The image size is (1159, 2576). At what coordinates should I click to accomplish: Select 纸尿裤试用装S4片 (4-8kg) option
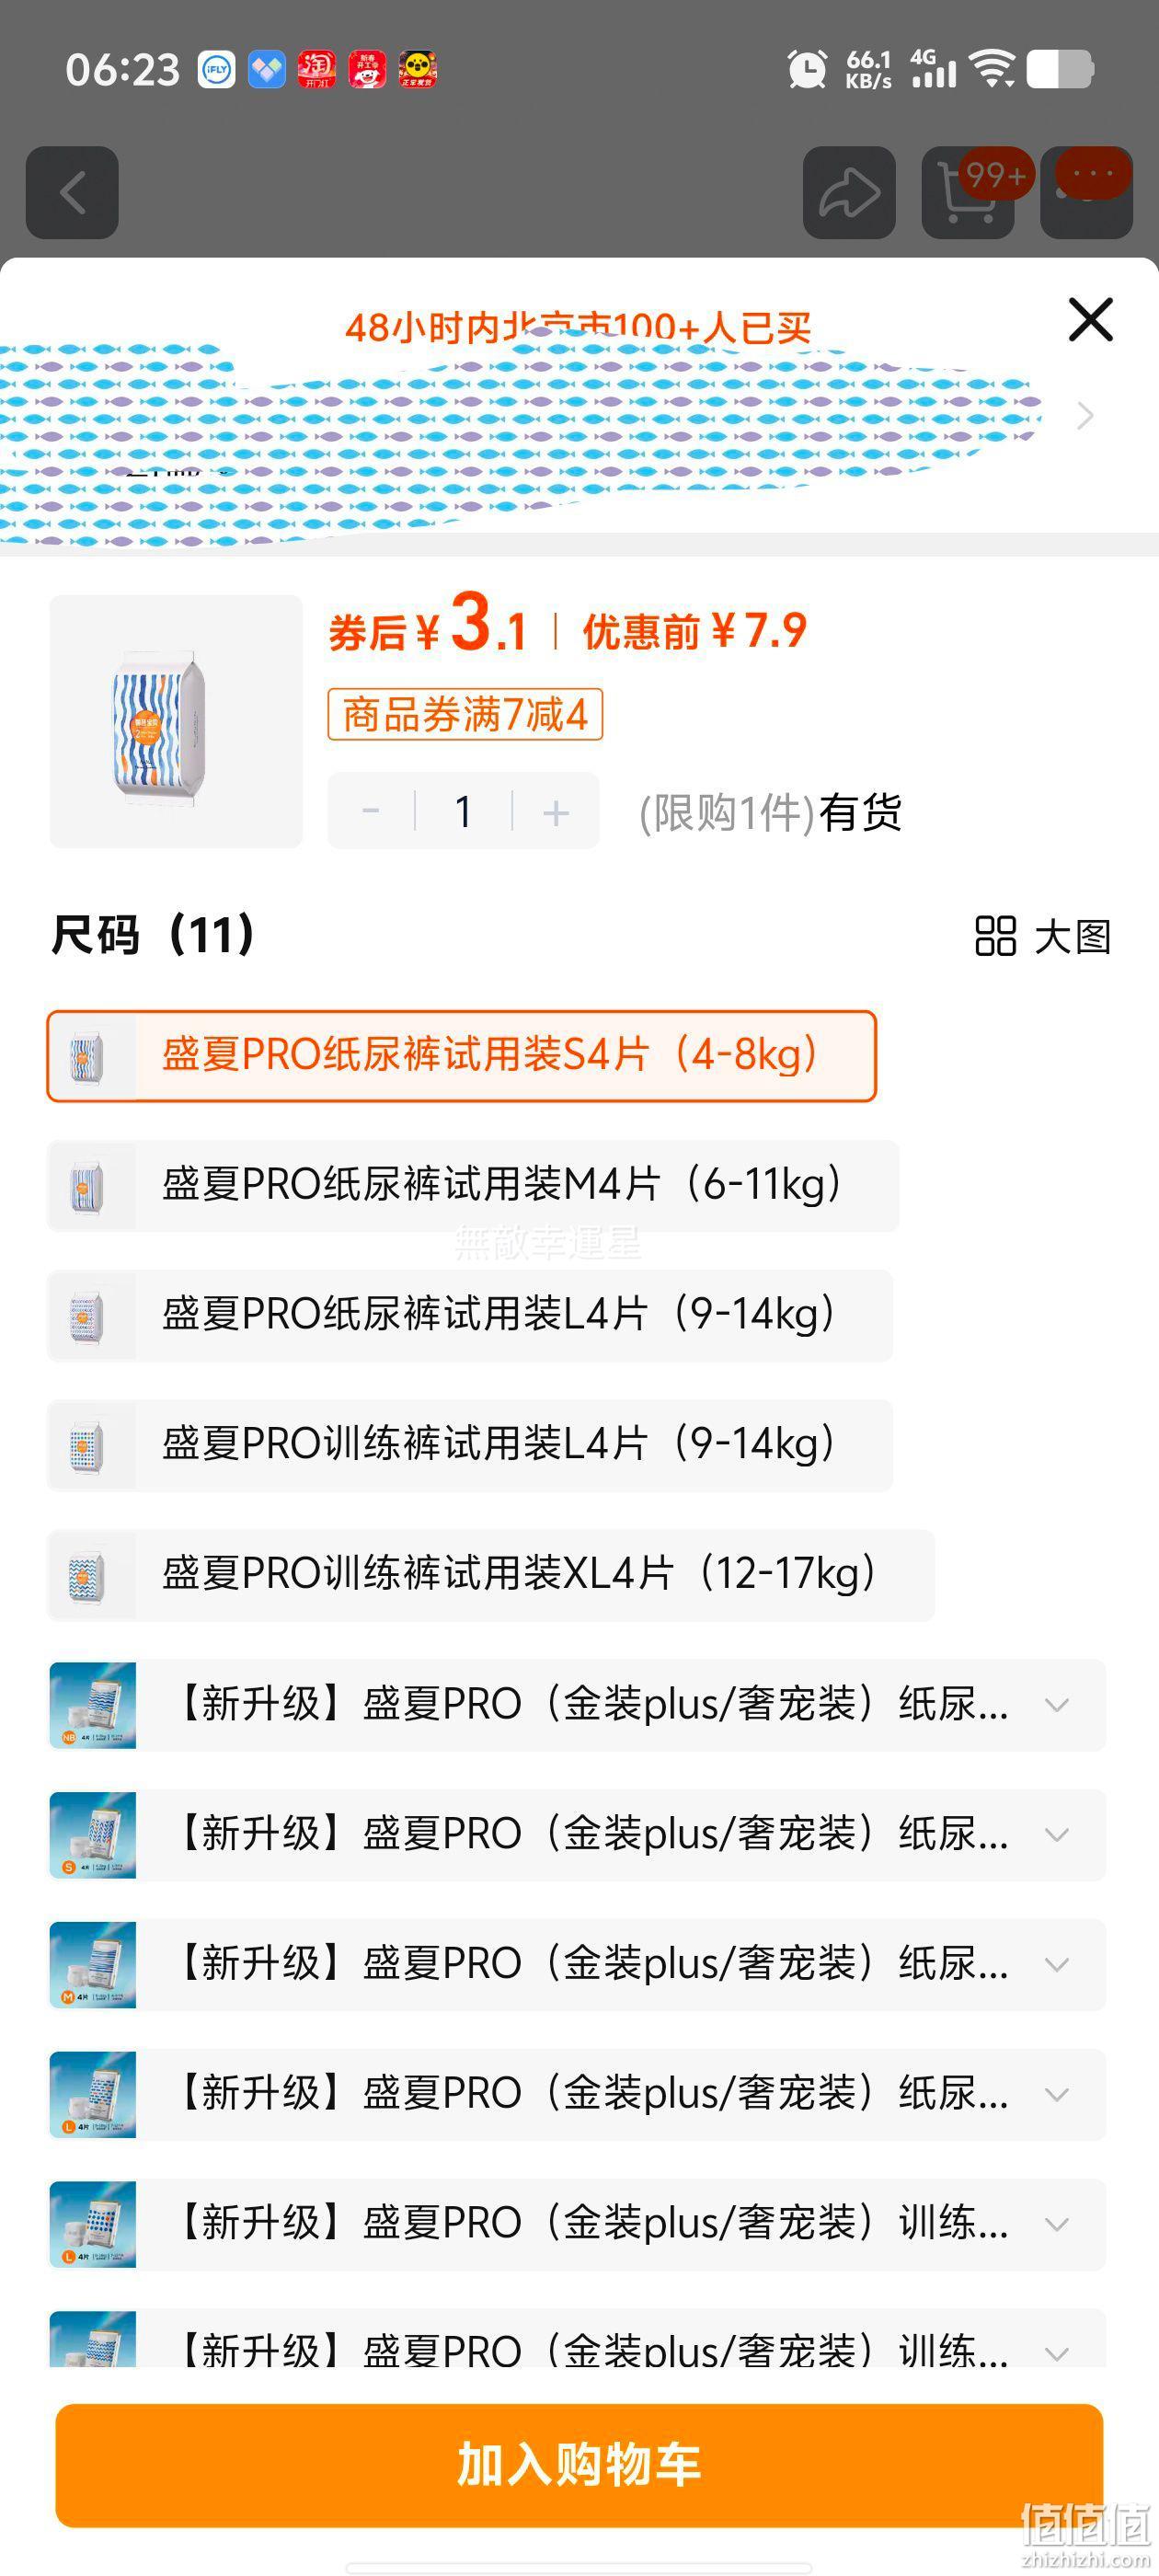[x=462, y=1056]
